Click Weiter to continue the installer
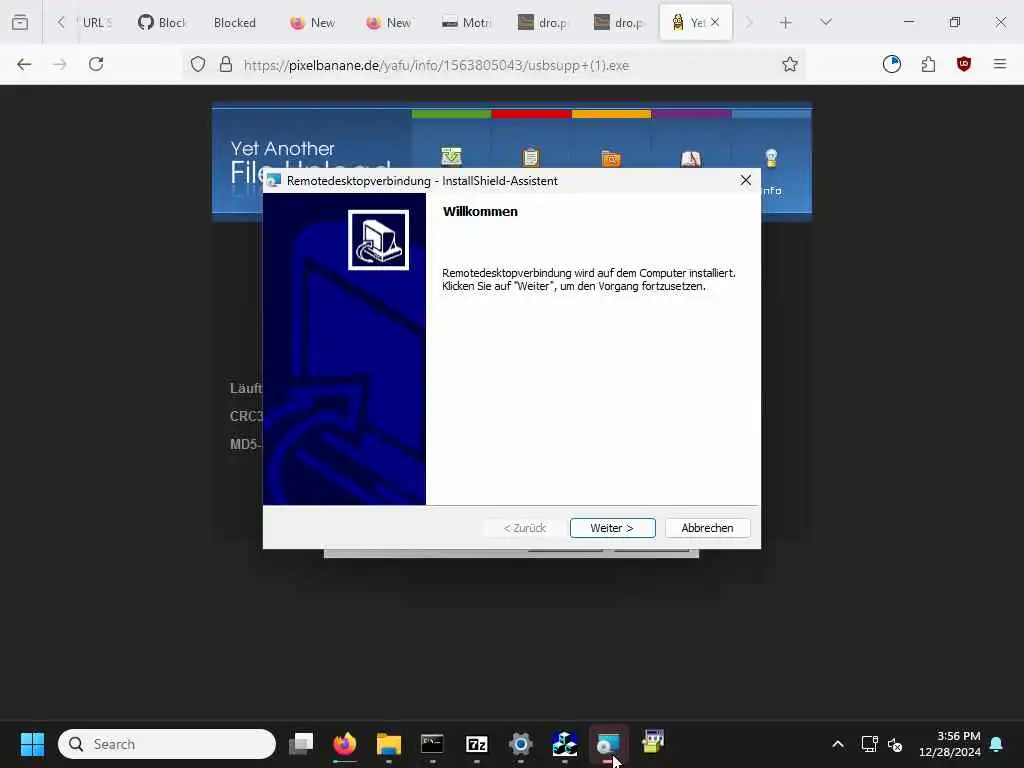Viewport: 1024px width, 768px height. tap(612, 528)
